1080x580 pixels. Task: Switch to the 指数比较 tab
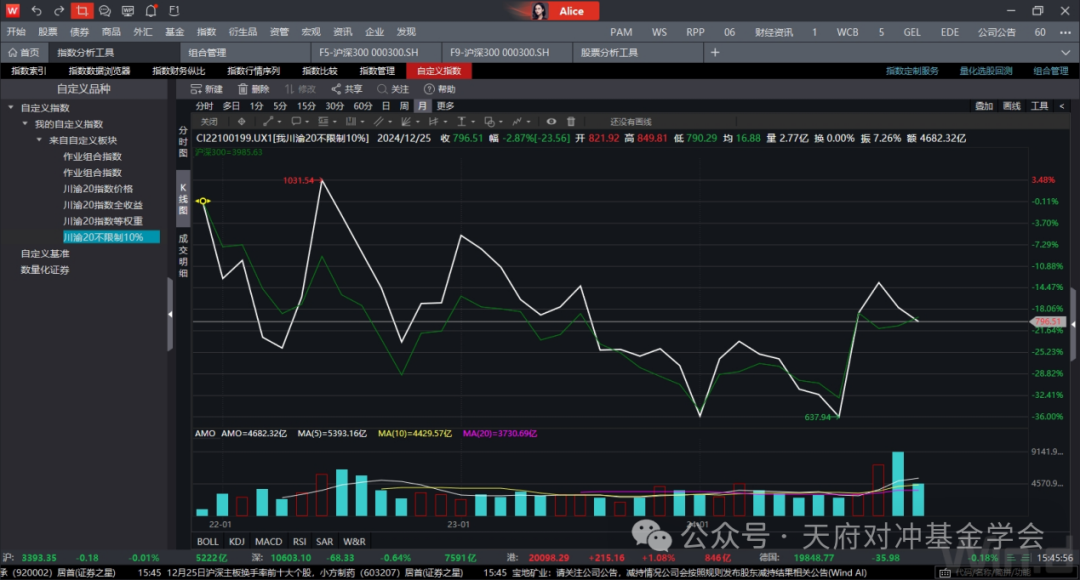coord(319,71)
